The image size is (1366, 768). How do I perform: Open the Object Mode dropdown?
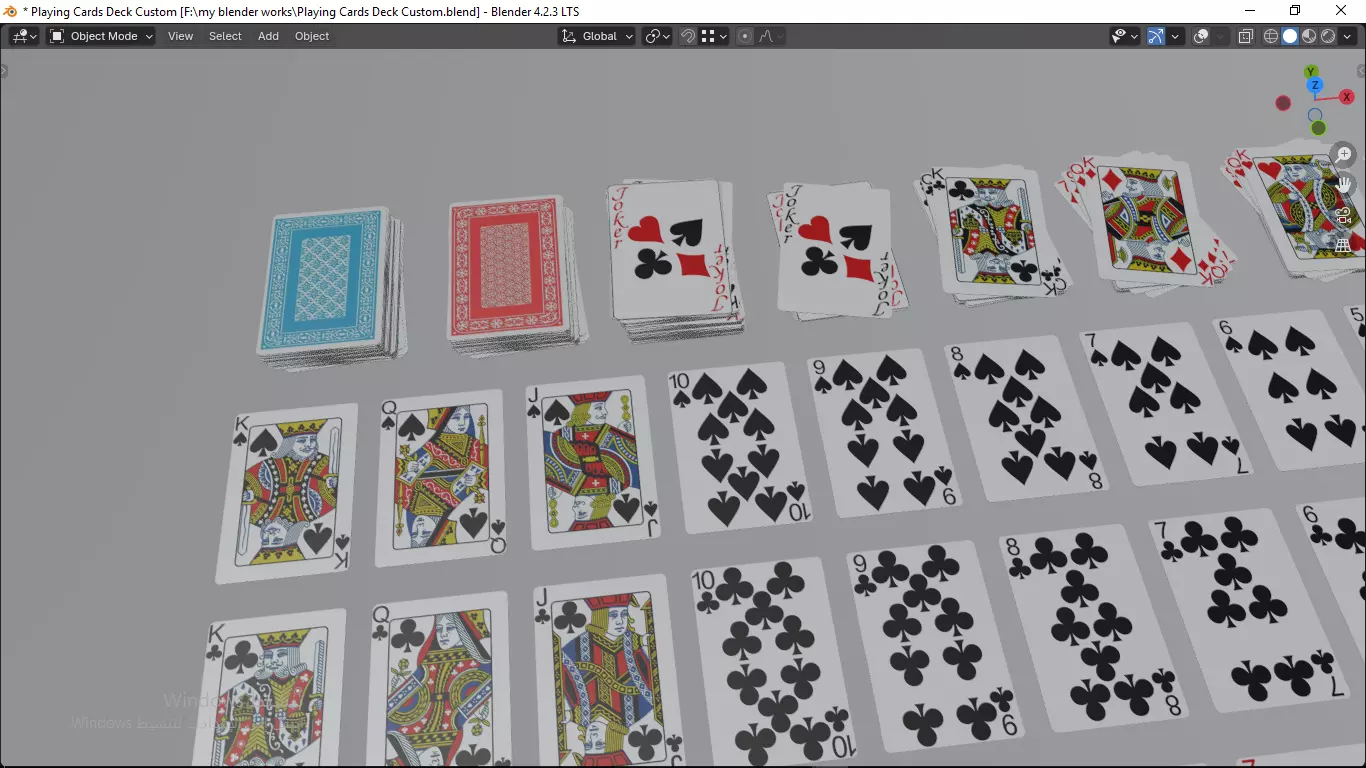pyautogui.click(x=101, y=36)
